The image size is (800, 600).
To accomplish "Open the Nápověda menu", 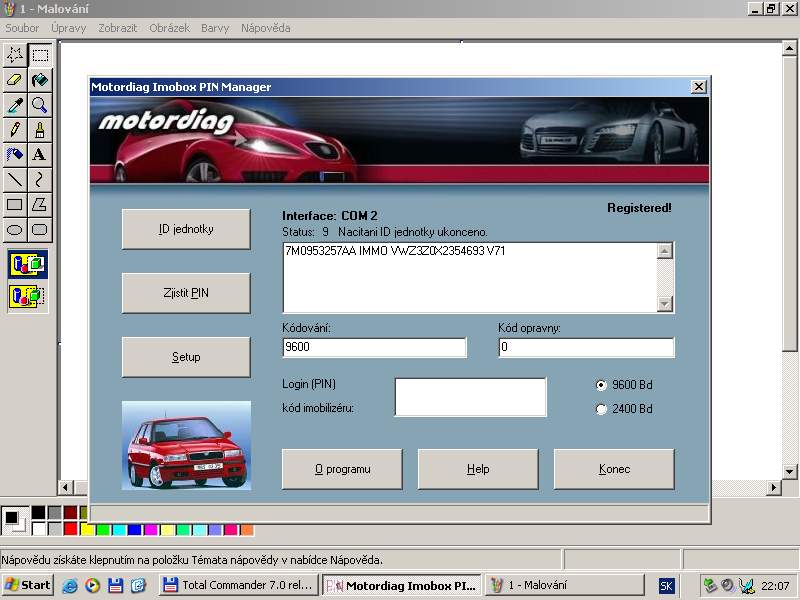I will [266, 28].
